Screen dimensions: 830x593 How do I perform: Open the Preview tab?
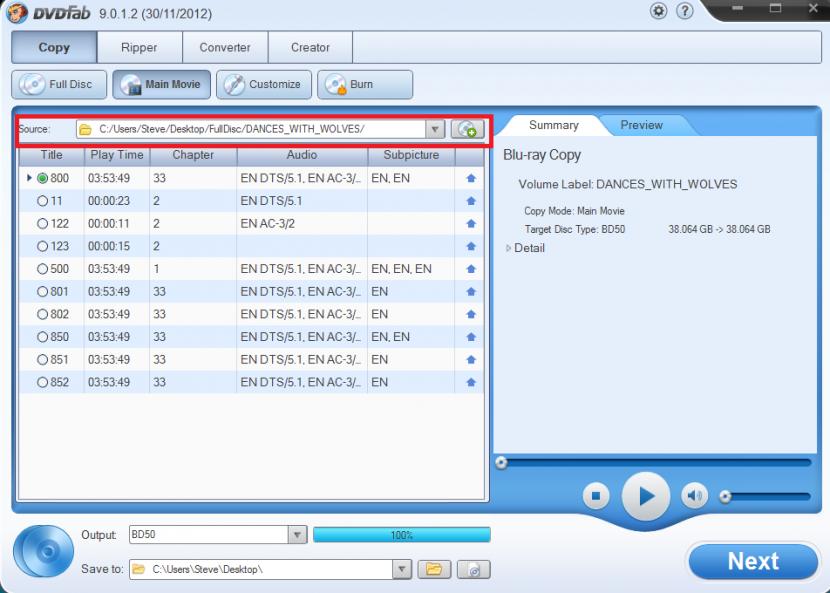tap(641, 125)
